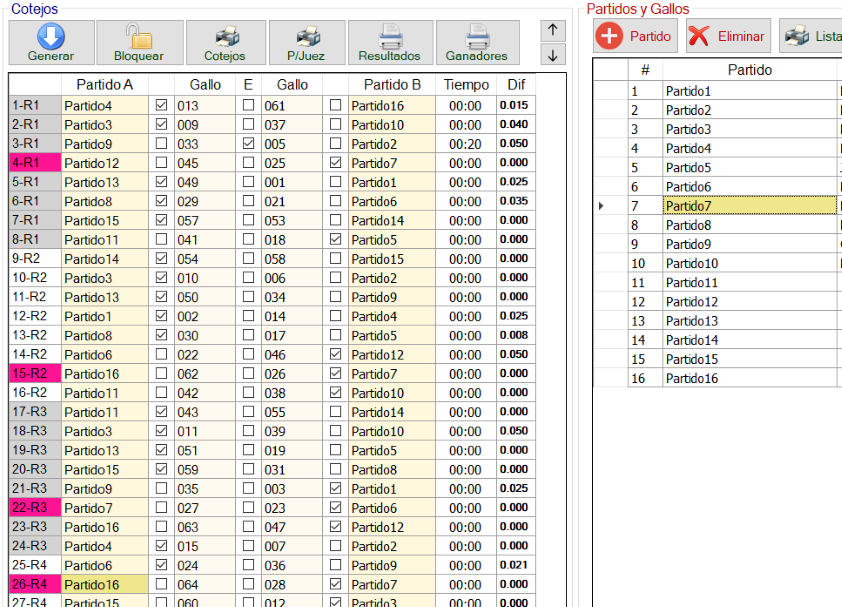The height and width of the screenshot is (607, 842).
Task: Add a new Partido with the red plus
Action: (x=635, y=35)
